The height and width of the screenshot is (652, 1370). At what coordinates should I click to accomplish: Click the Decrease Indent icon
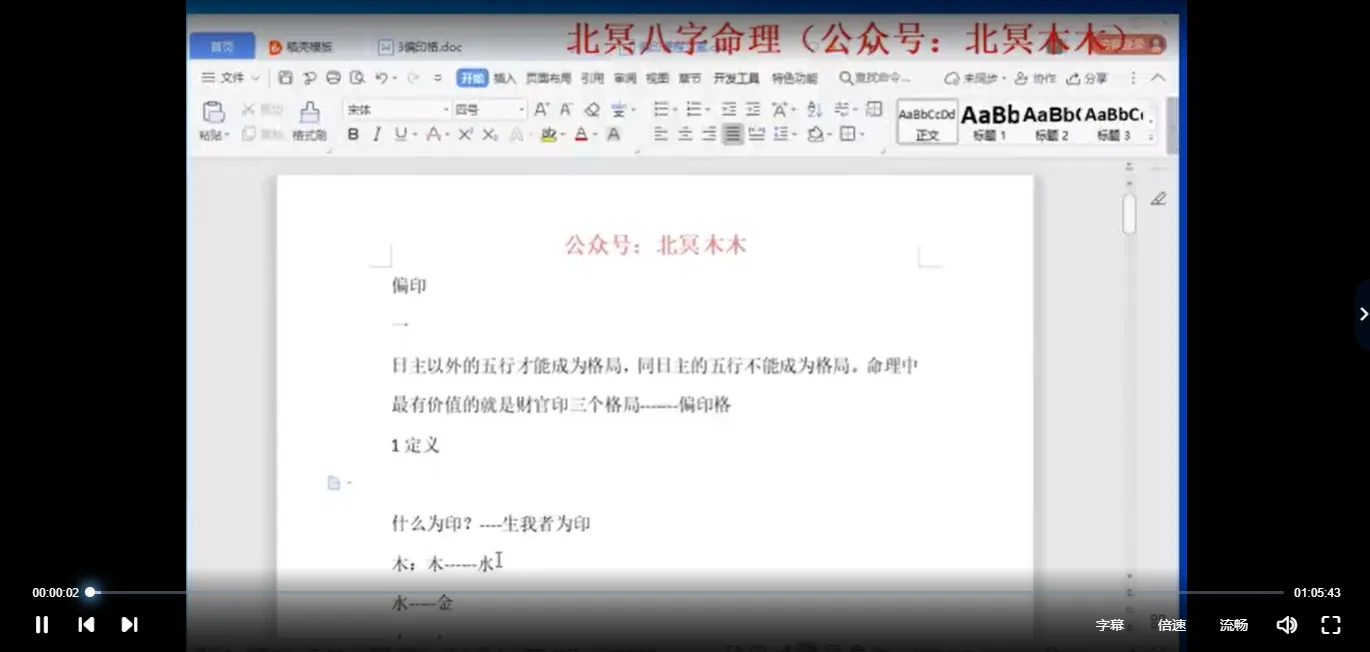tap(730, 109)
